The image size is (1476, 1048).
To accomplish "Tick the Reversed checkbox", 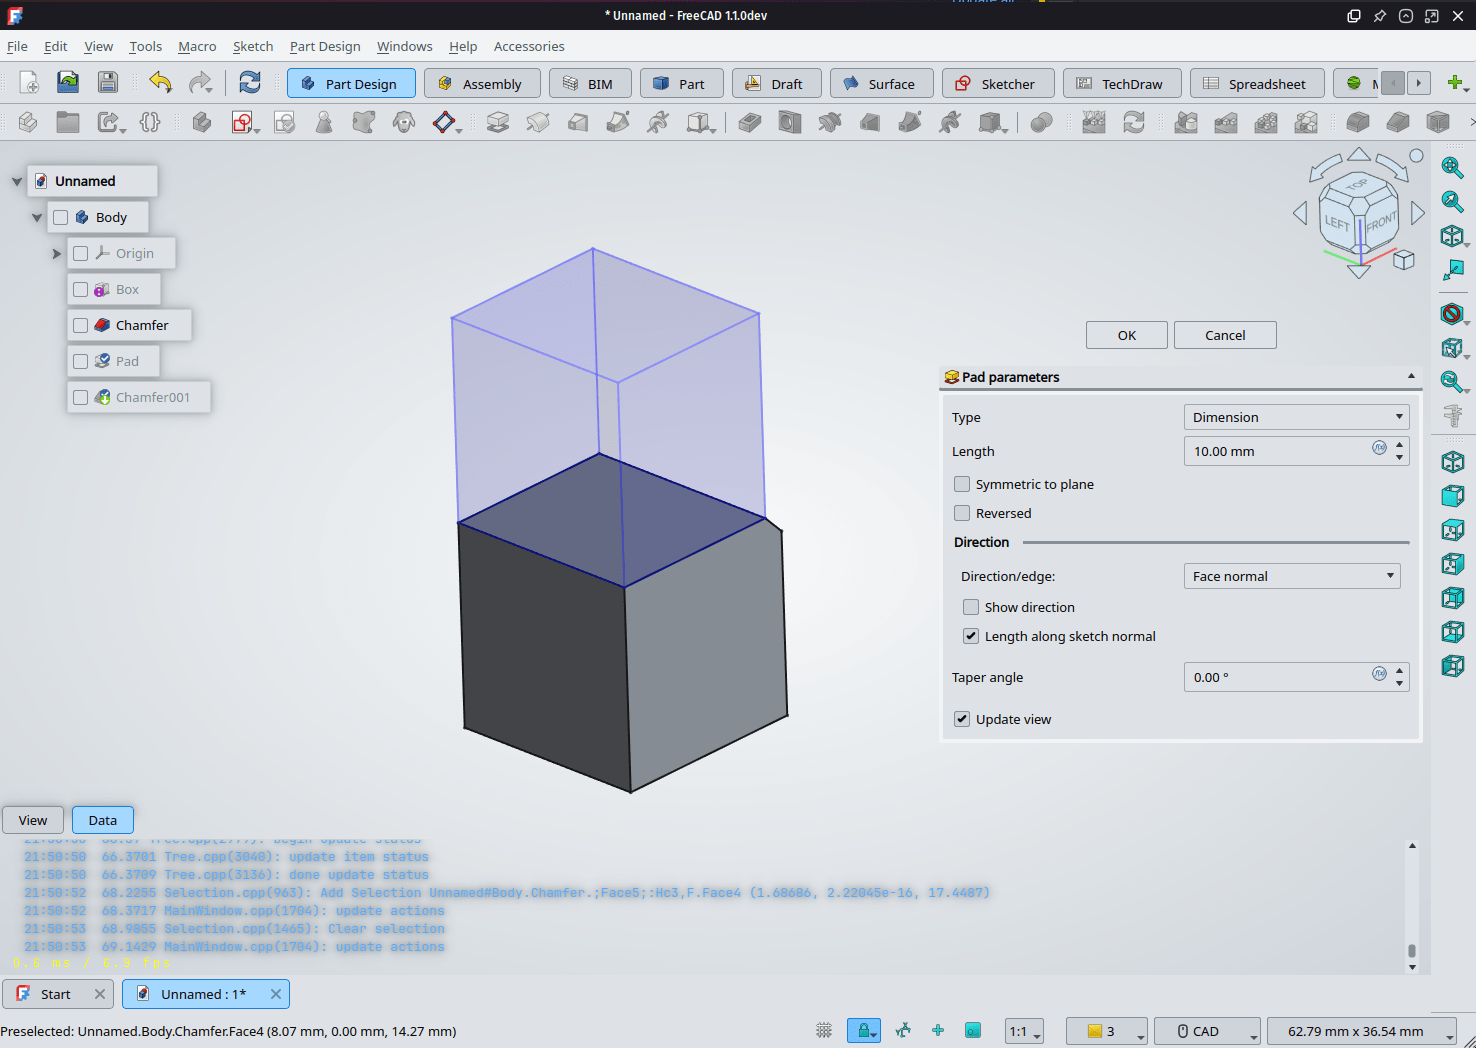I will tap(962, 513).
